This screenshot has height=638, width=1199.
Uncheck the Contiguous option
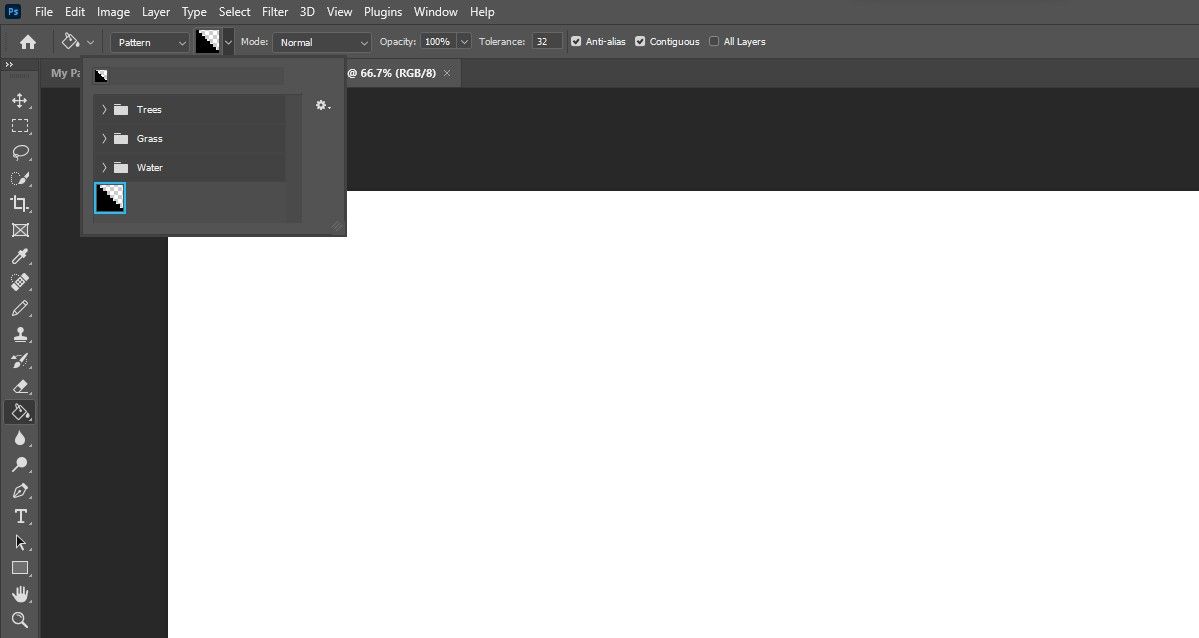pyautogui.click(x=640, y=41)
